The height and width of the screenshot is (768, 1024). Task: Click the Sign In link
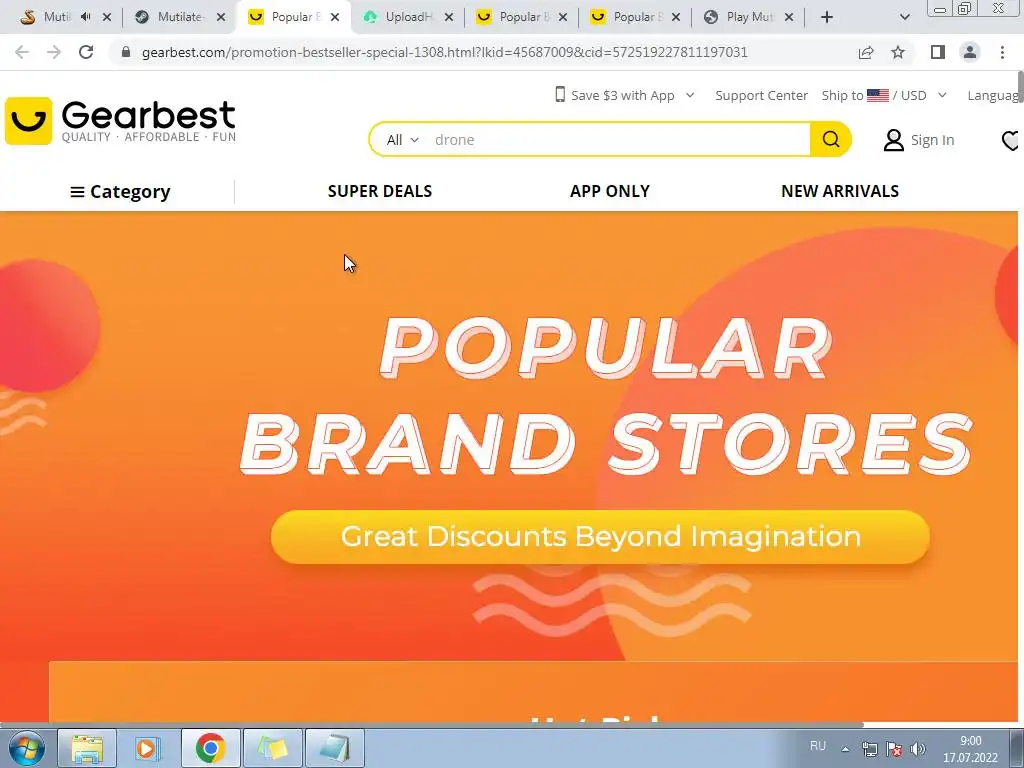pyautogui.click(x=920, y=140)
